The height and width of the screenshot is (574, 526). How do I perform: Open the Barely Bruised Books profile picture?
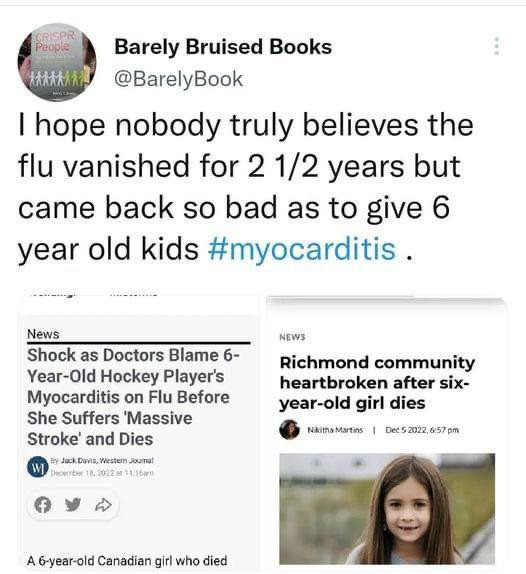(57, 62)
